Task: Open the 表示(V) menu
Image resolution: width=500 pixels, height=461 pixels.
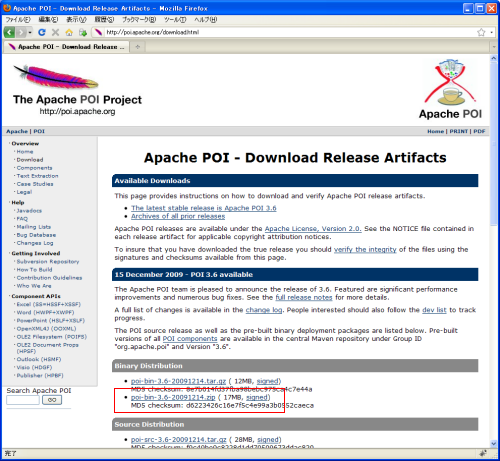Action: tap(76, 20)
